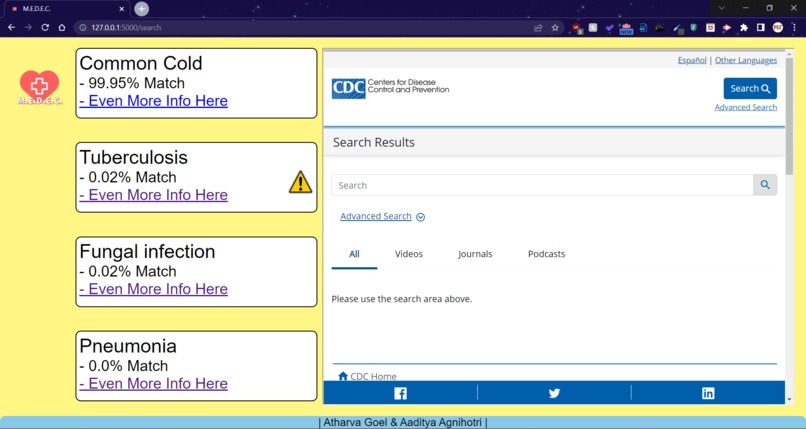Image resolution: width=806 pixels, height=429 pixels.
Task: Open Pneumonia Even More Info link
Action: click(154, 383)
